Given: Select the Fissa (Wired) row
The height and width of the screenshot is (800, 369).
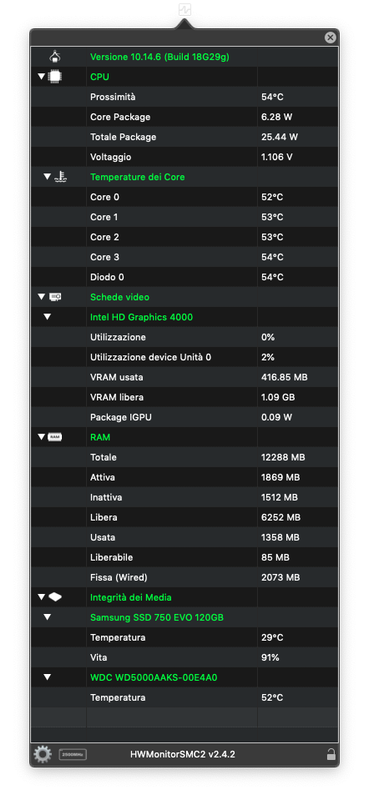Looking at the screenshot, I should pos(185,577).
